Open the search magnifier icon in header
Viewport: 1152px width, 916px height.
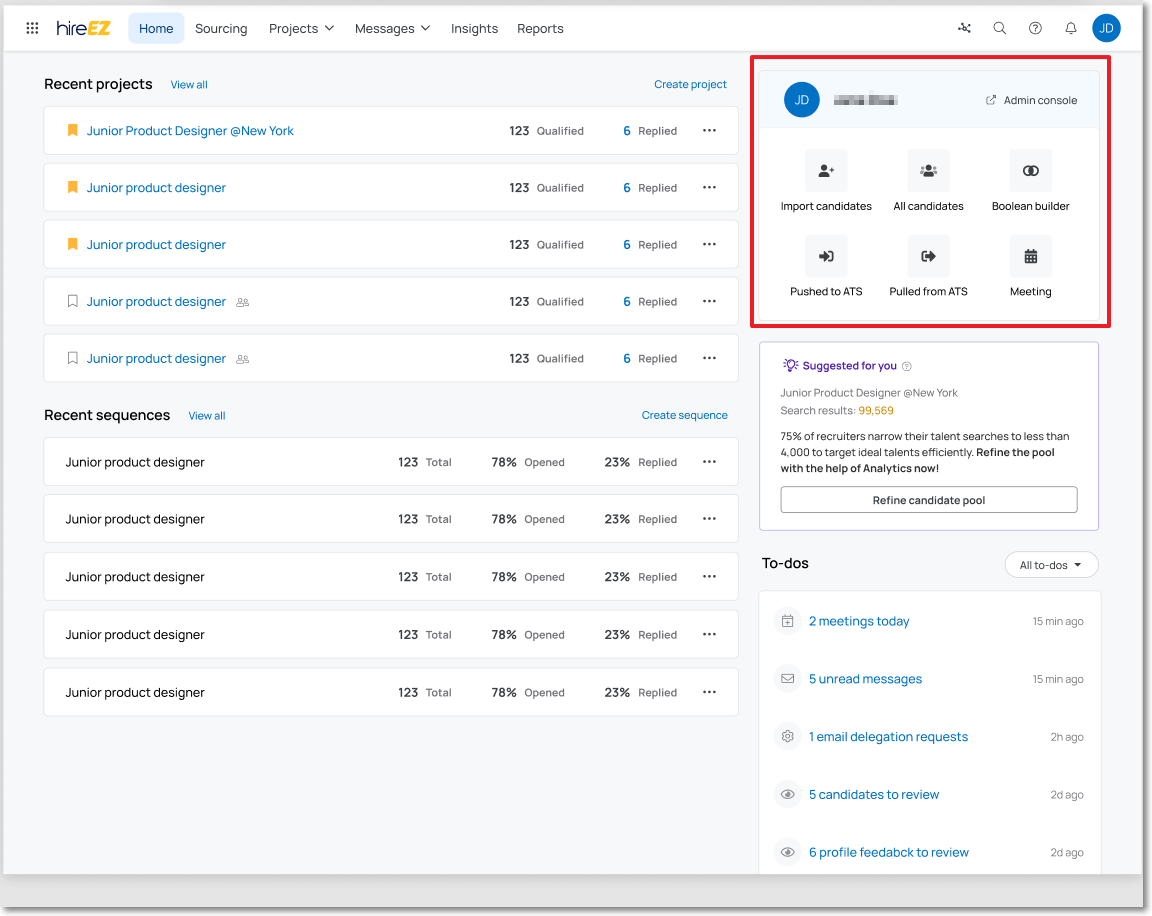point(999,28)
